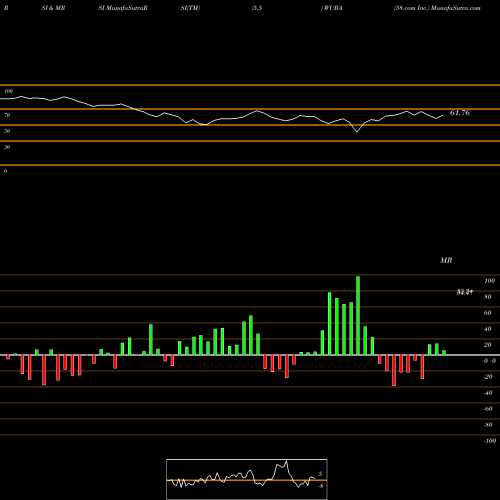Click the 'SI MunafaSutraR' header text
The image size is (500, 500).
(x=123, y=8)
